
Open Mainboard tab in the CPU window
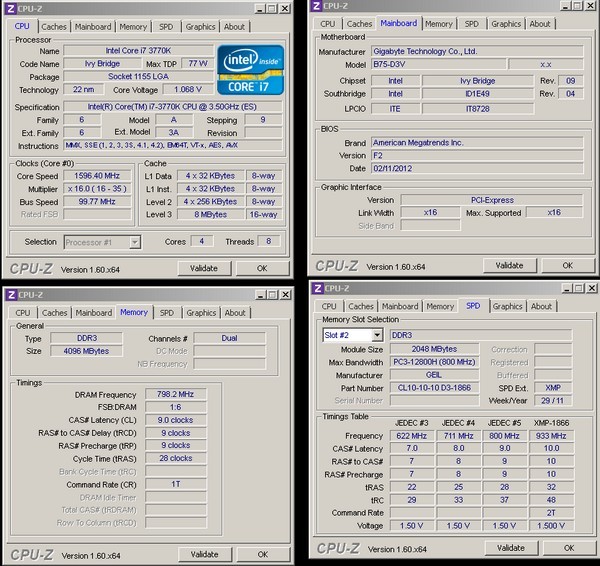point(93,27)
